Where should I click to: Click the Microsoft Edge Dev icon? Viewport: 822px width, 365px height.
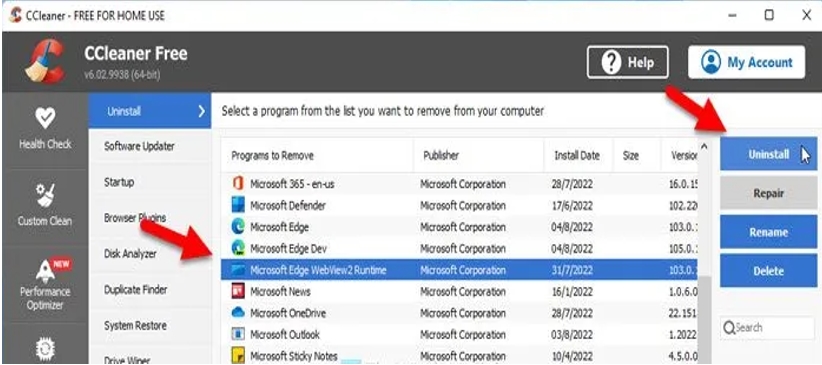coord(238,248)
